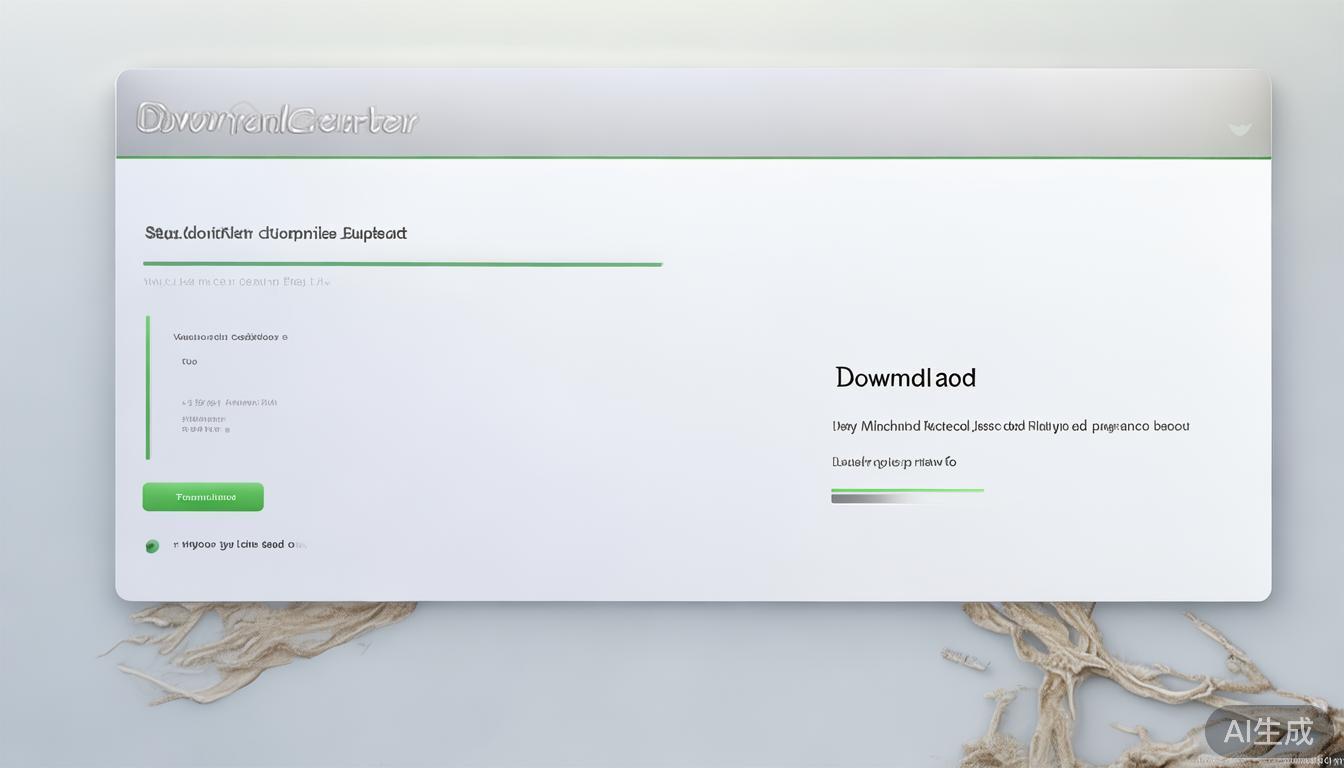Open the link text directly above the progress bar
This screenshot has width=1344, height=768.
894,462
